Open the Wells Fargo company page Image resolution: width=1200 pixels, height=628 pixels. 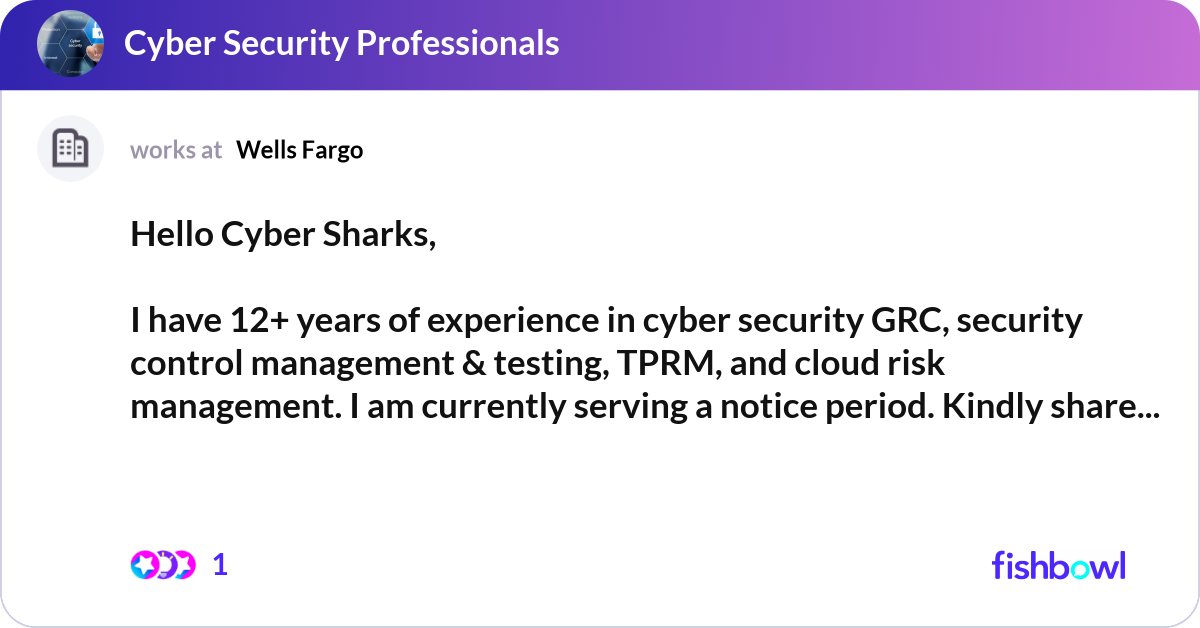pos(299,150)
